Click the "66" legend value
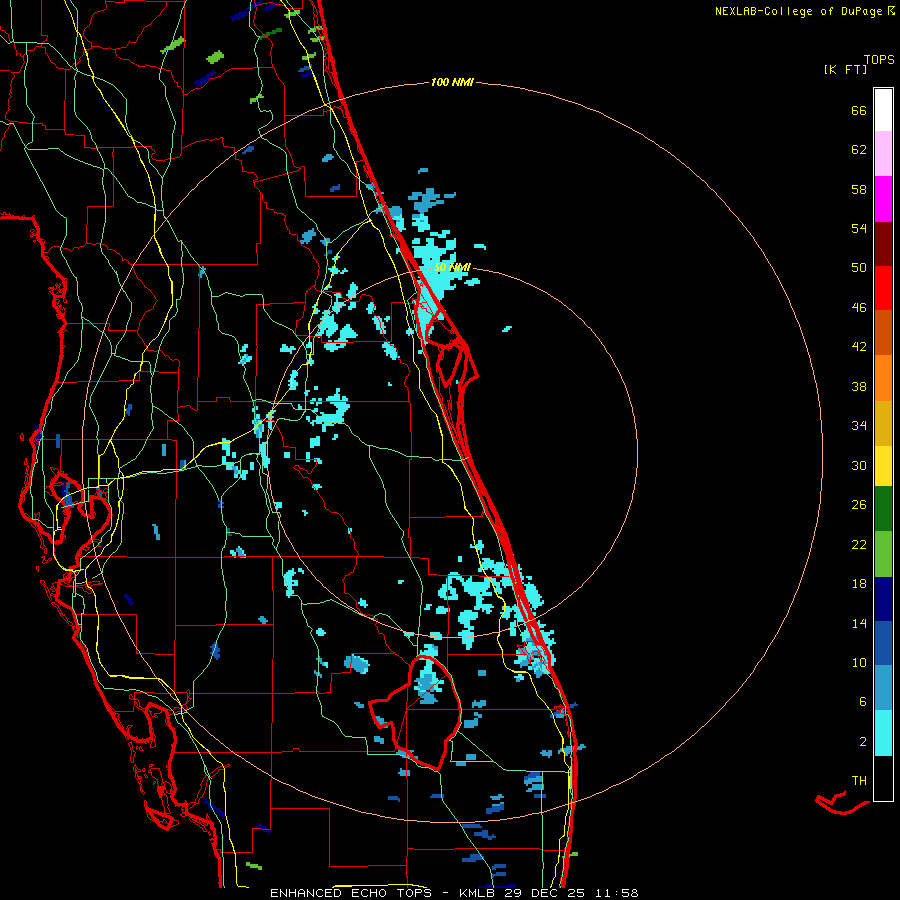Screen dimensions: 900x900 click(859, 111)
